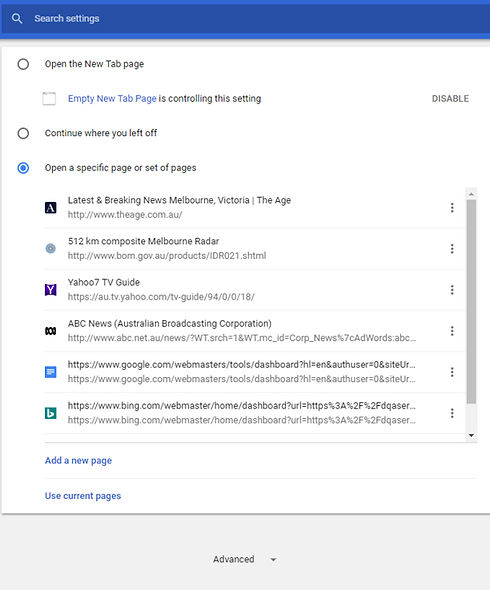Click the startup pages scrollbar thumb

[471, 302]
